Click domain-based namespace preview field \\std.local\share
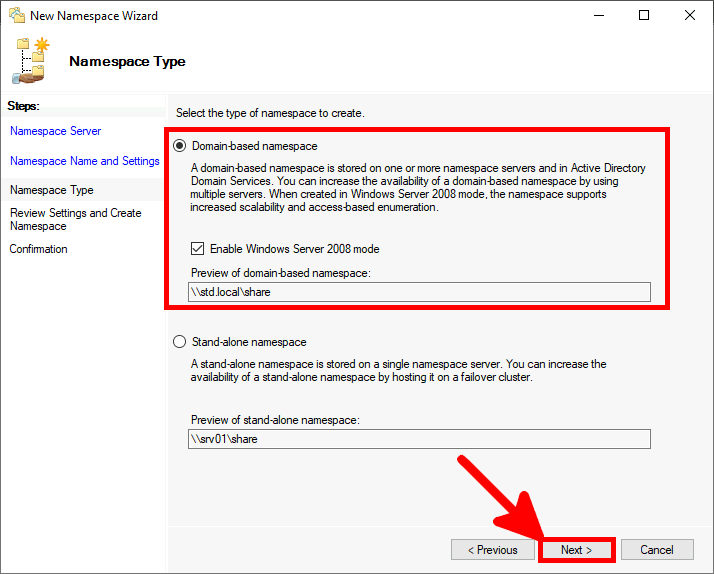 point(419,292)
